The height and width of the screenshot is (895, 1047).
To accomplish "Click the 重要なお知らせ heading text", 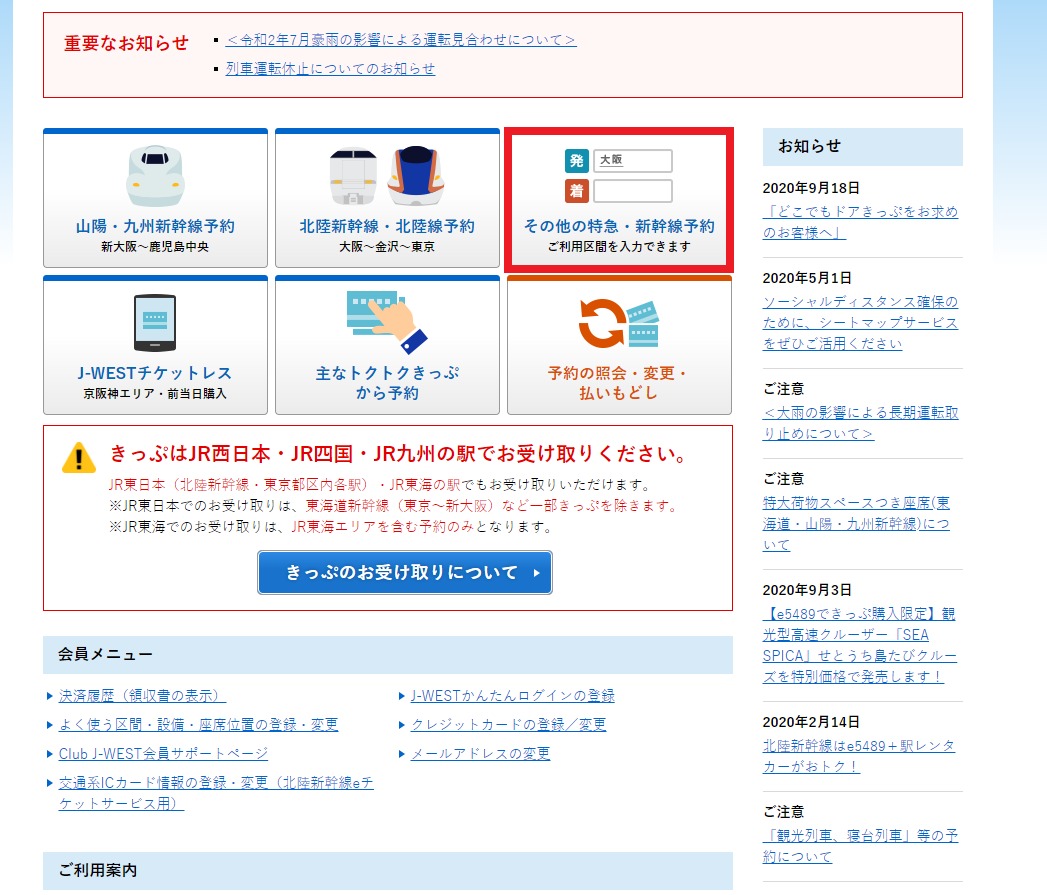I will coord(126,43).
